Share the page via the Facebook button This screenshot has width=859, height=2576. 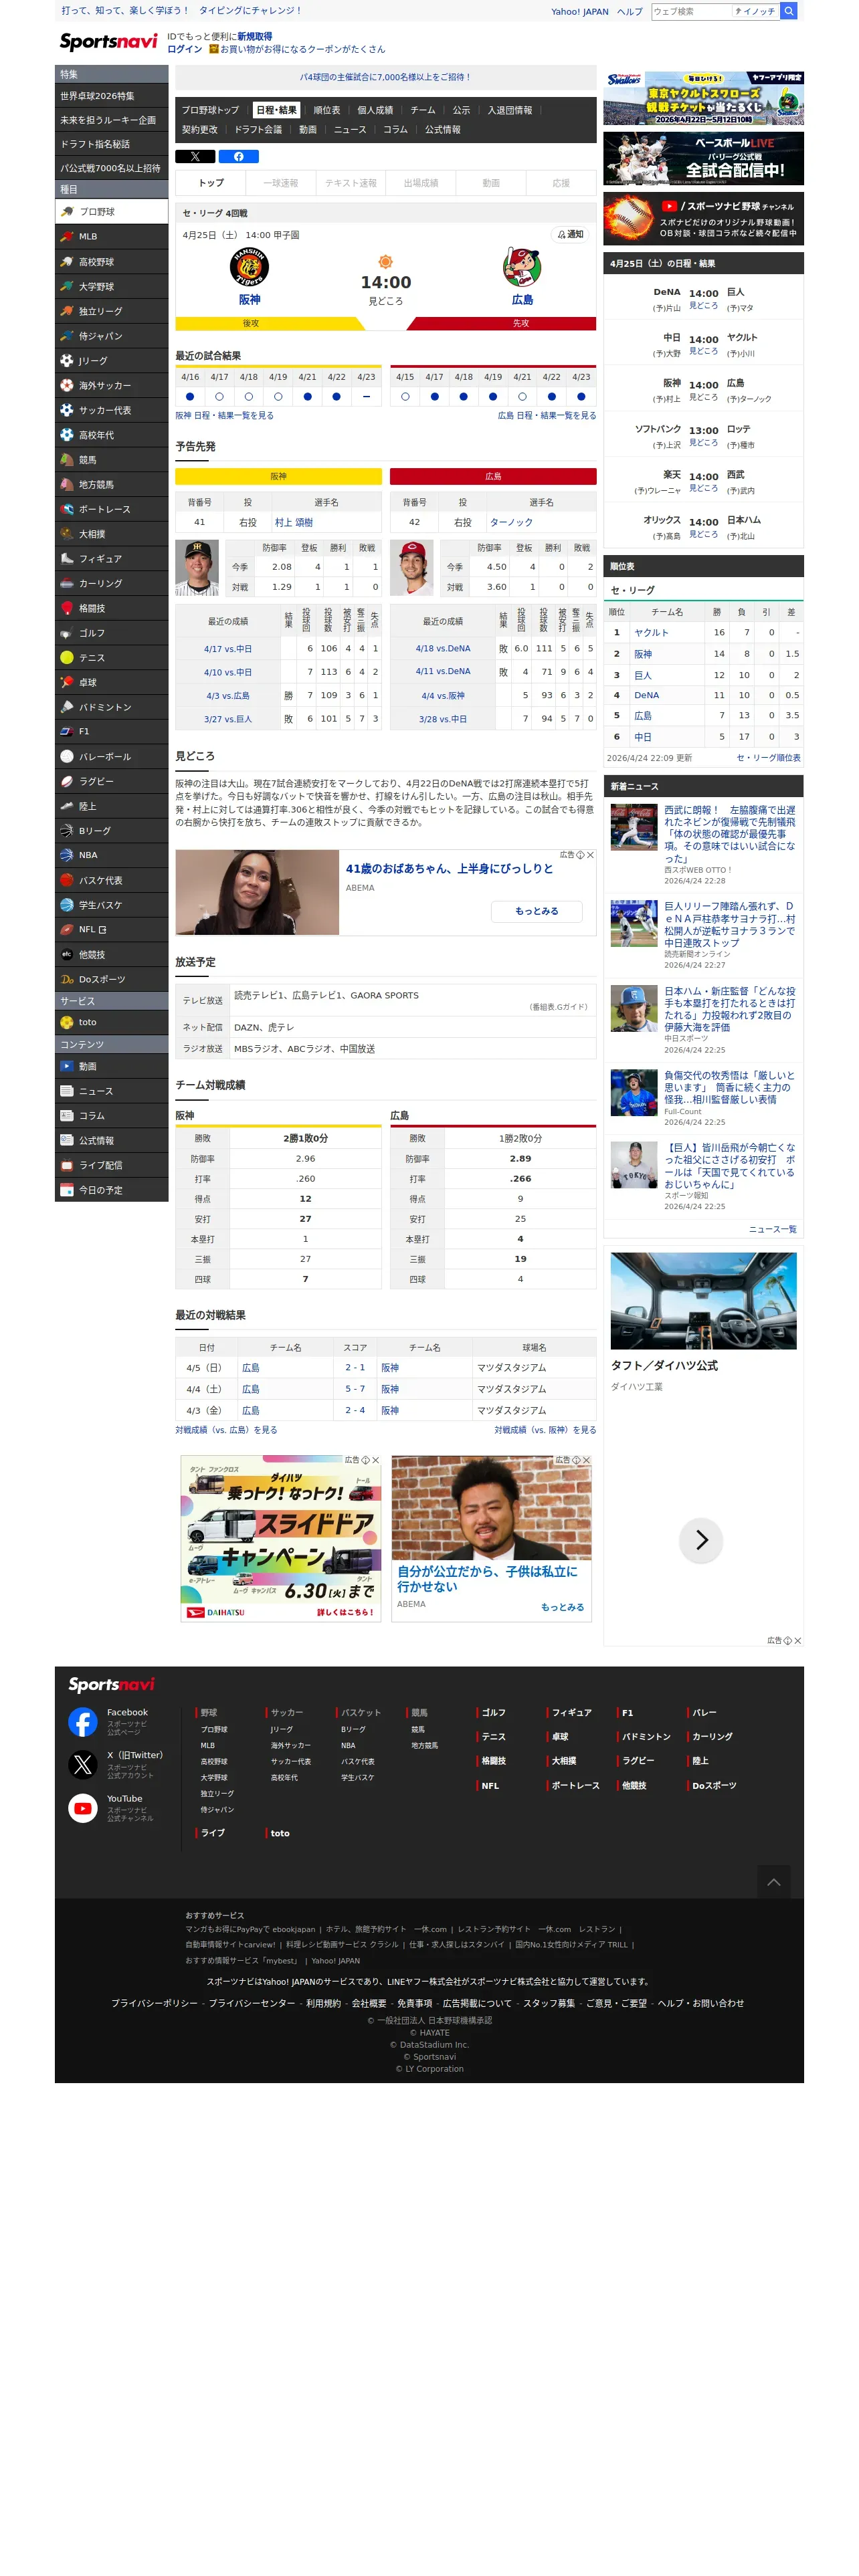point(238,156)
